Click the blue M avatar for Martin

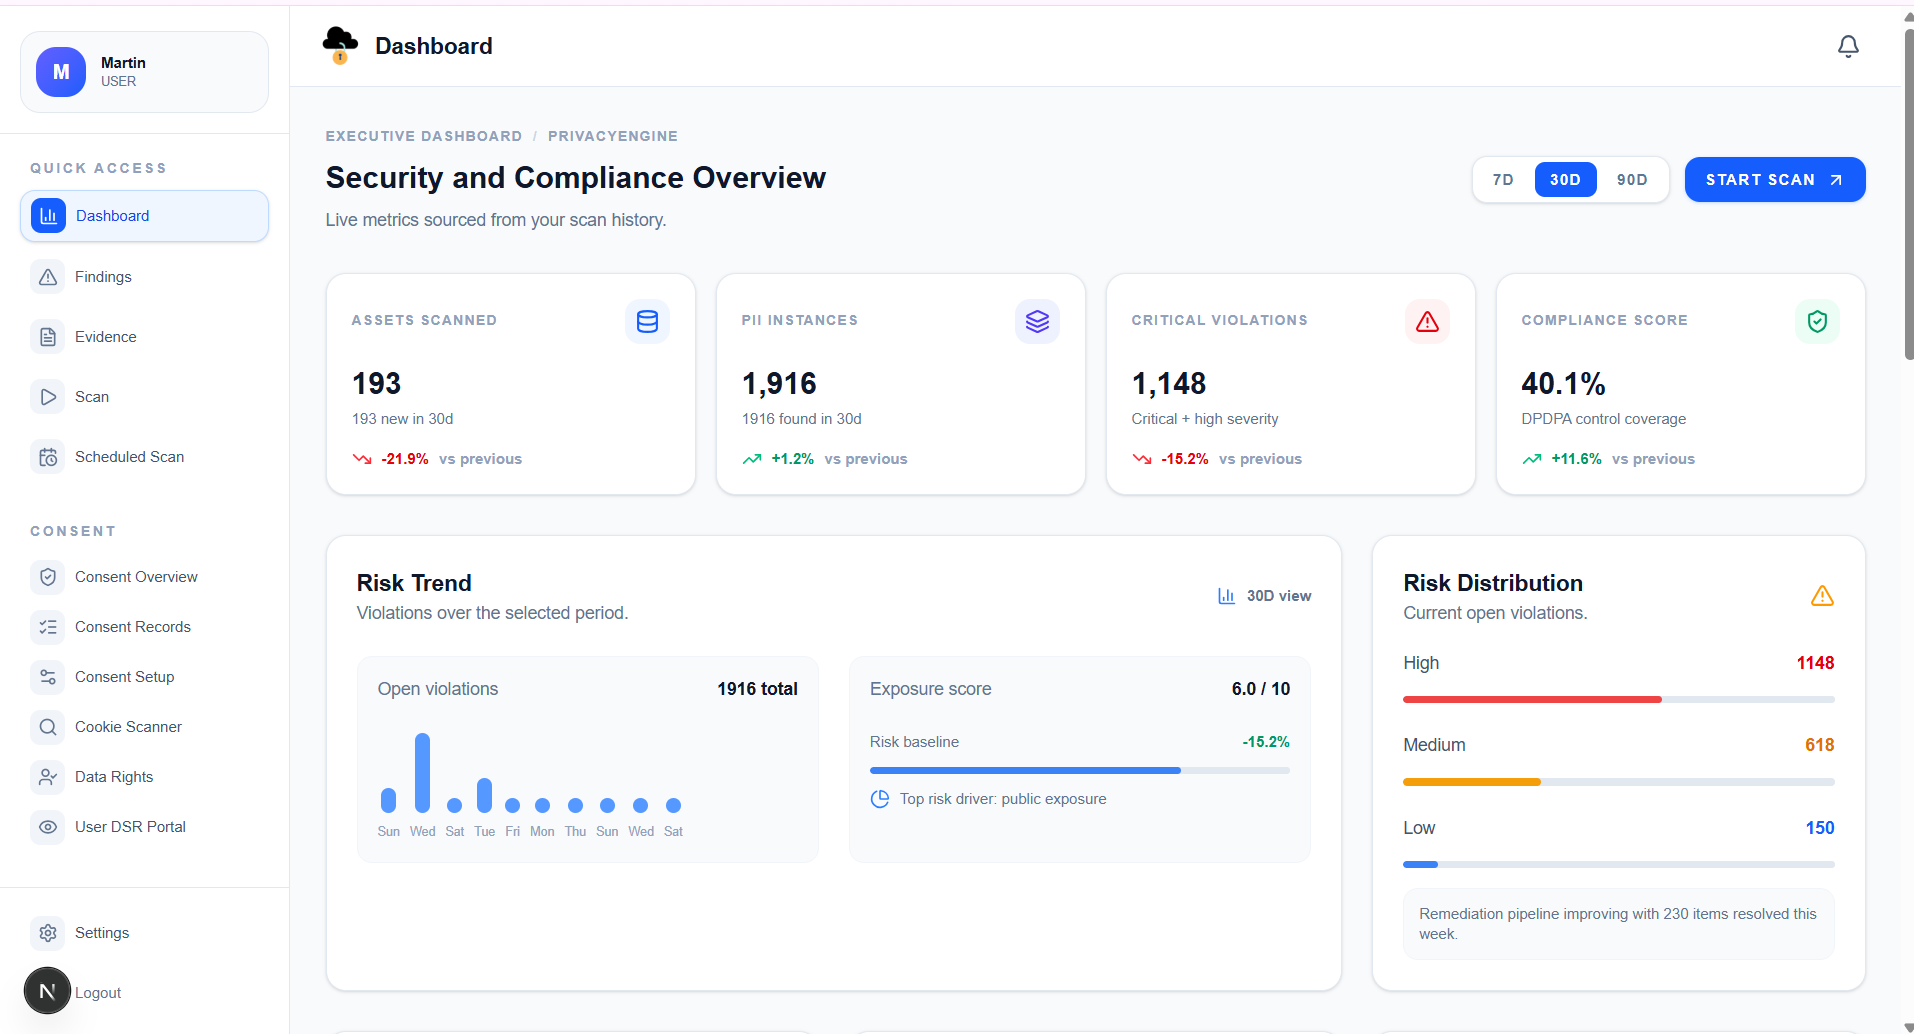(x=61, y=72)
